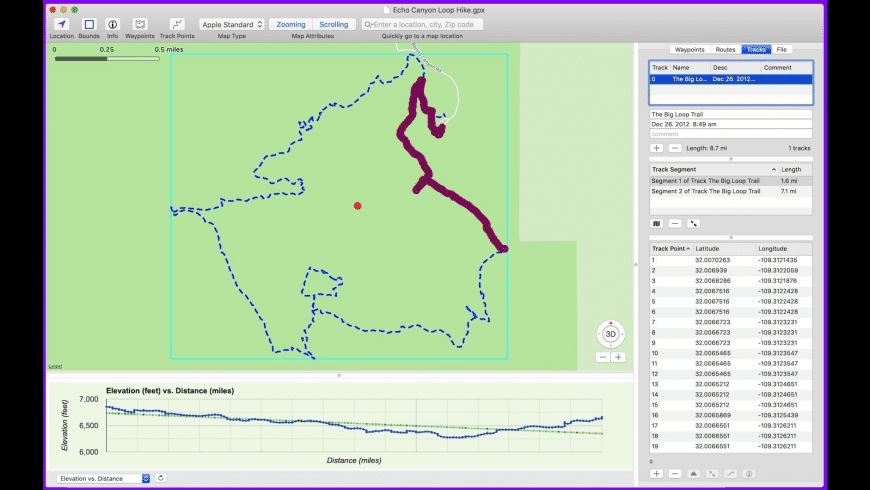Zoom in the map with plus button
This screenshot has width=870, height=490.
pyautogui.click(x=618, y=357)
